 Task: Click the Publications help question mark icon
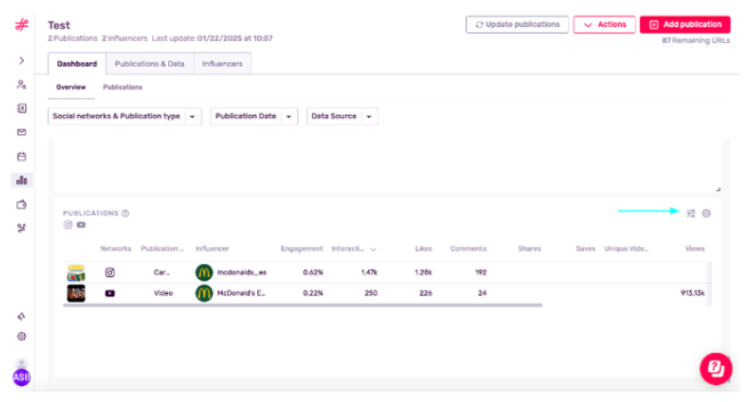pos(126,213)
